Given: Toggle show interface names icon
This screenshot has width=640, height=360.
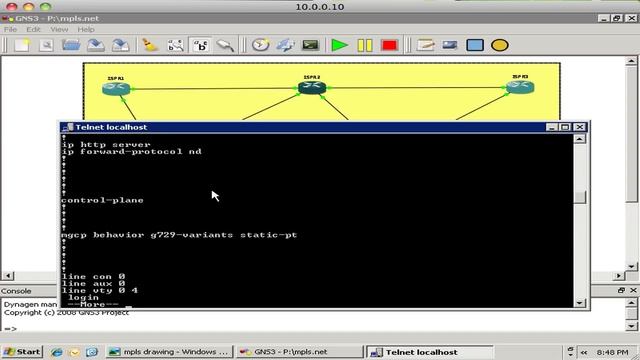Looking at the screenshot, I should point(176,45).
